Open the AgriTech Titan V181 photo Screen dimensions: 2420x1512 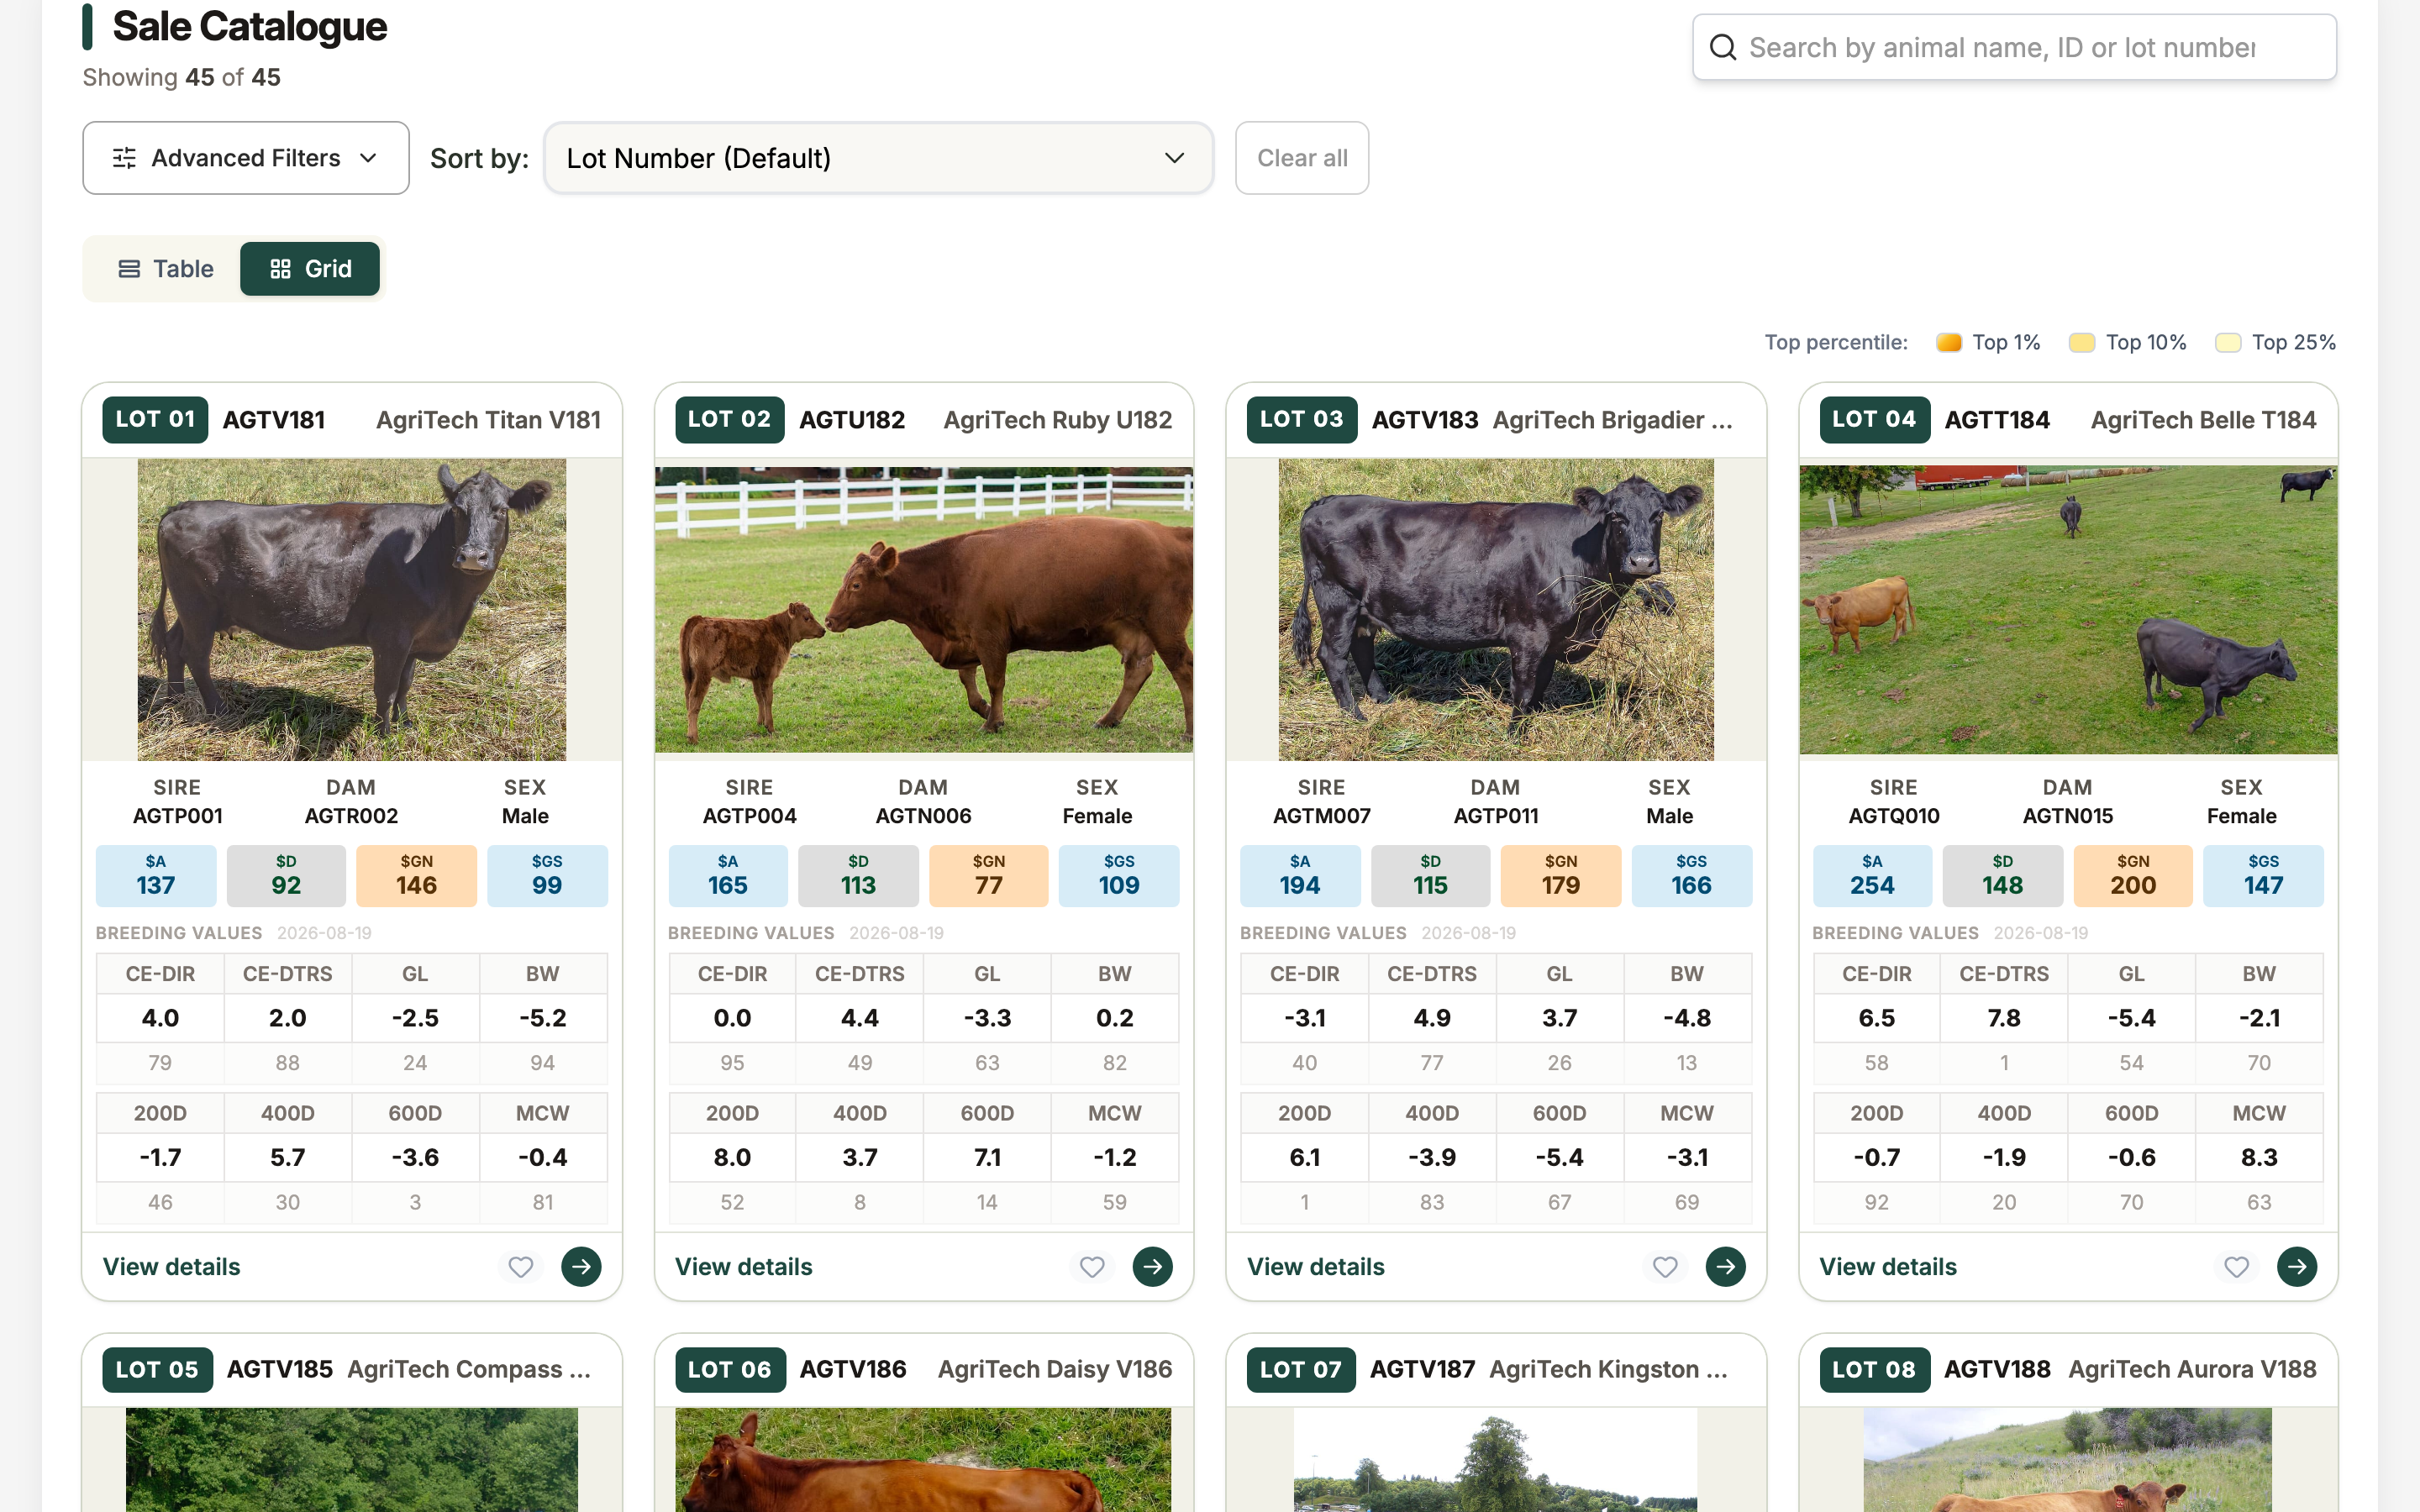tap(352, 610)
